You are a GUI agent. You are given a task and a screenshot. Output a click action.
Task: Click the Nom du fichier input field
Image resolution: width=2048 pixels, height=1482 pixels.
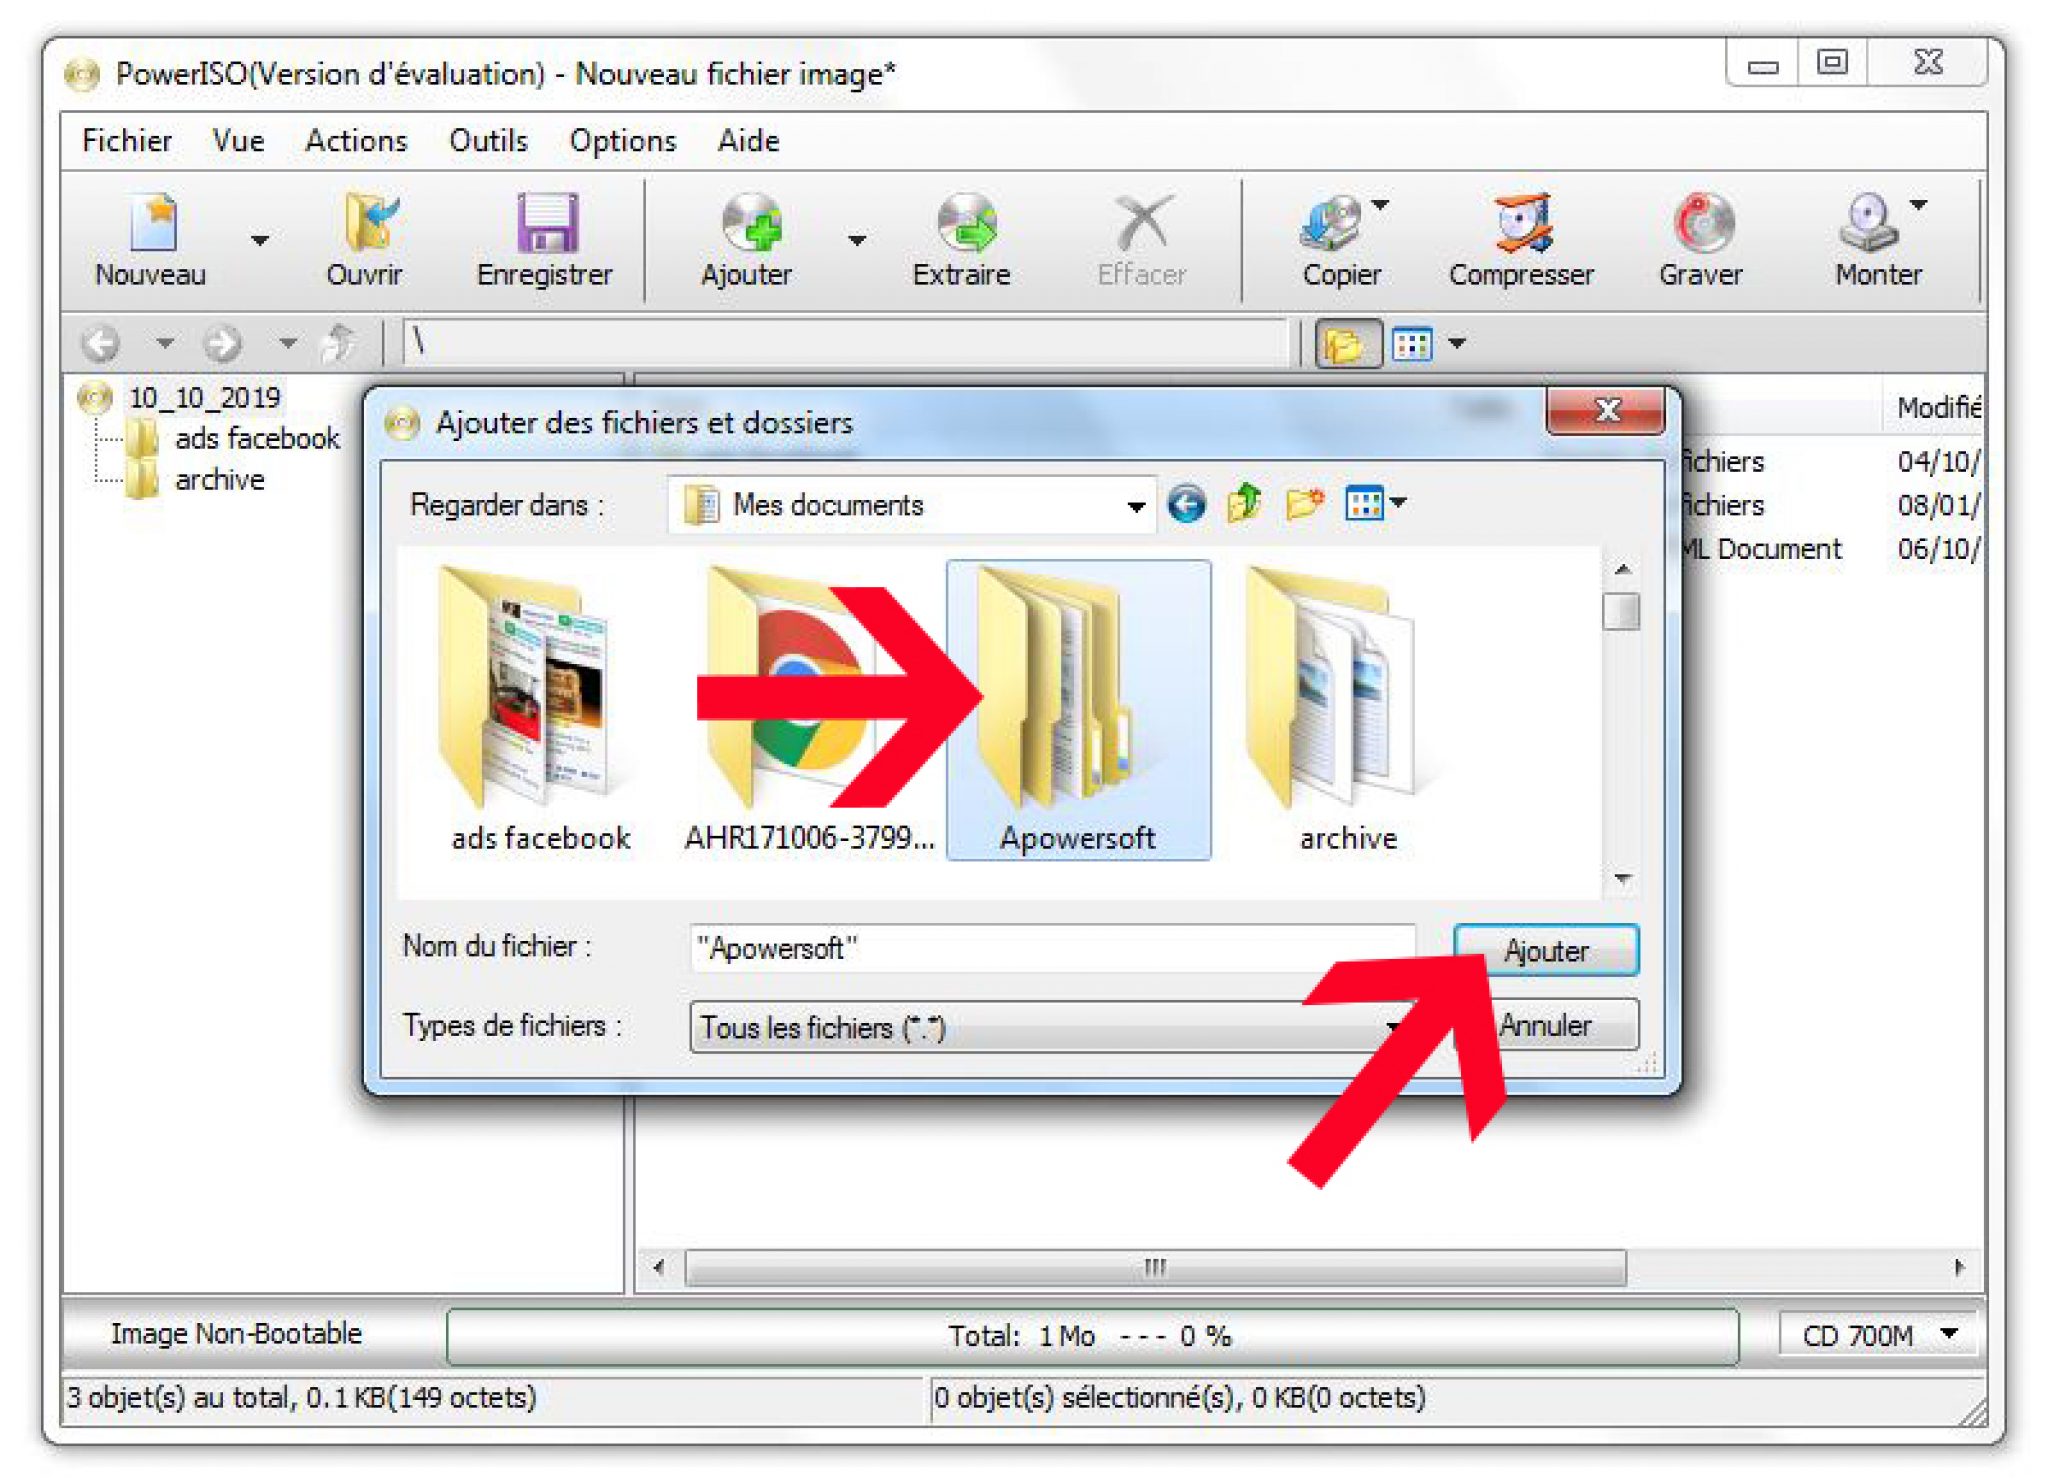(x=1052, y=948)
